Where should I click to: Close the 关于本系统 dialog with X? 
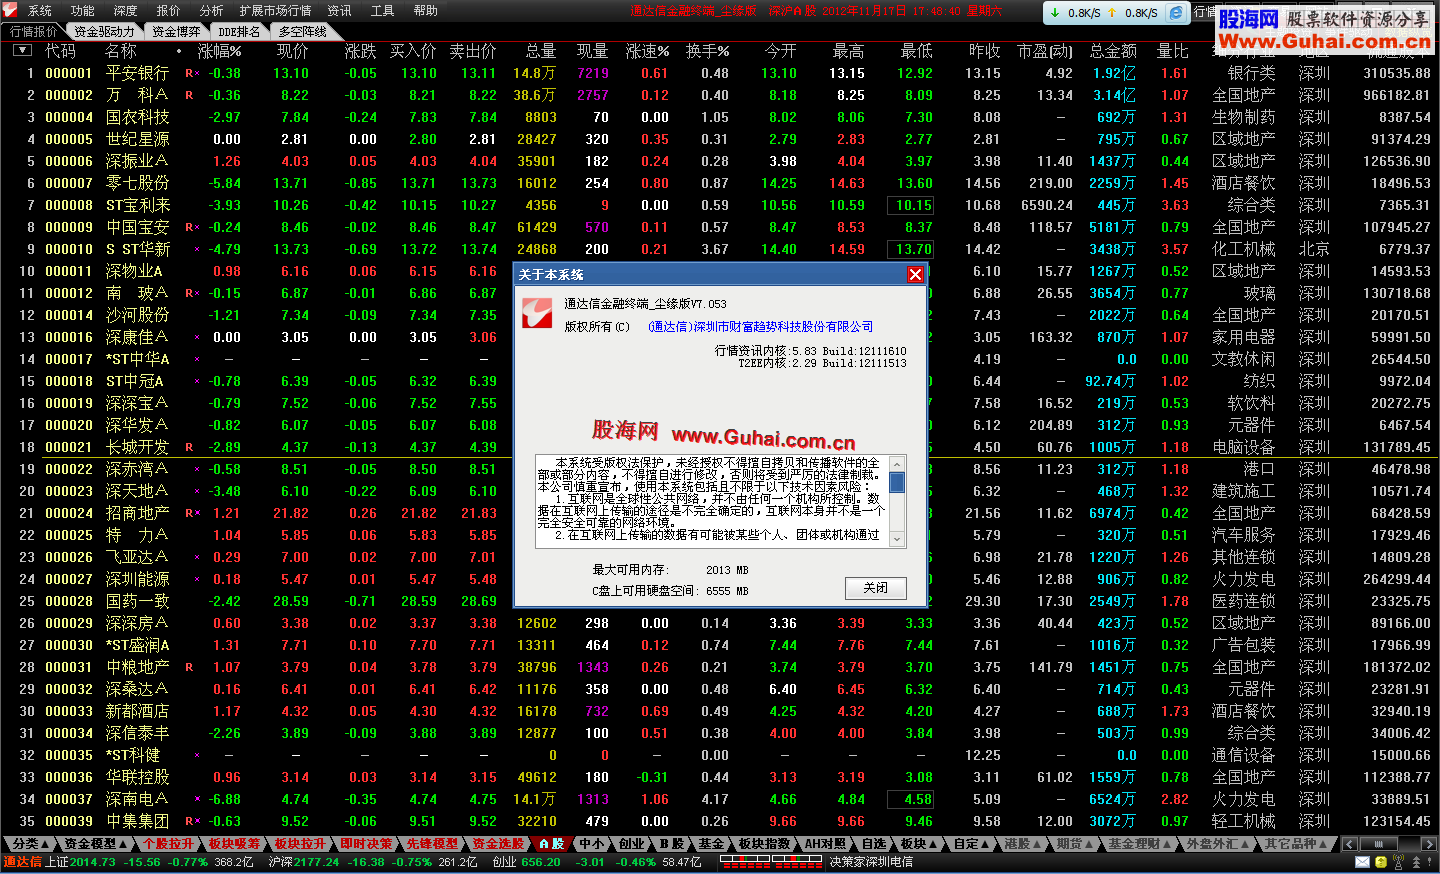915,274
